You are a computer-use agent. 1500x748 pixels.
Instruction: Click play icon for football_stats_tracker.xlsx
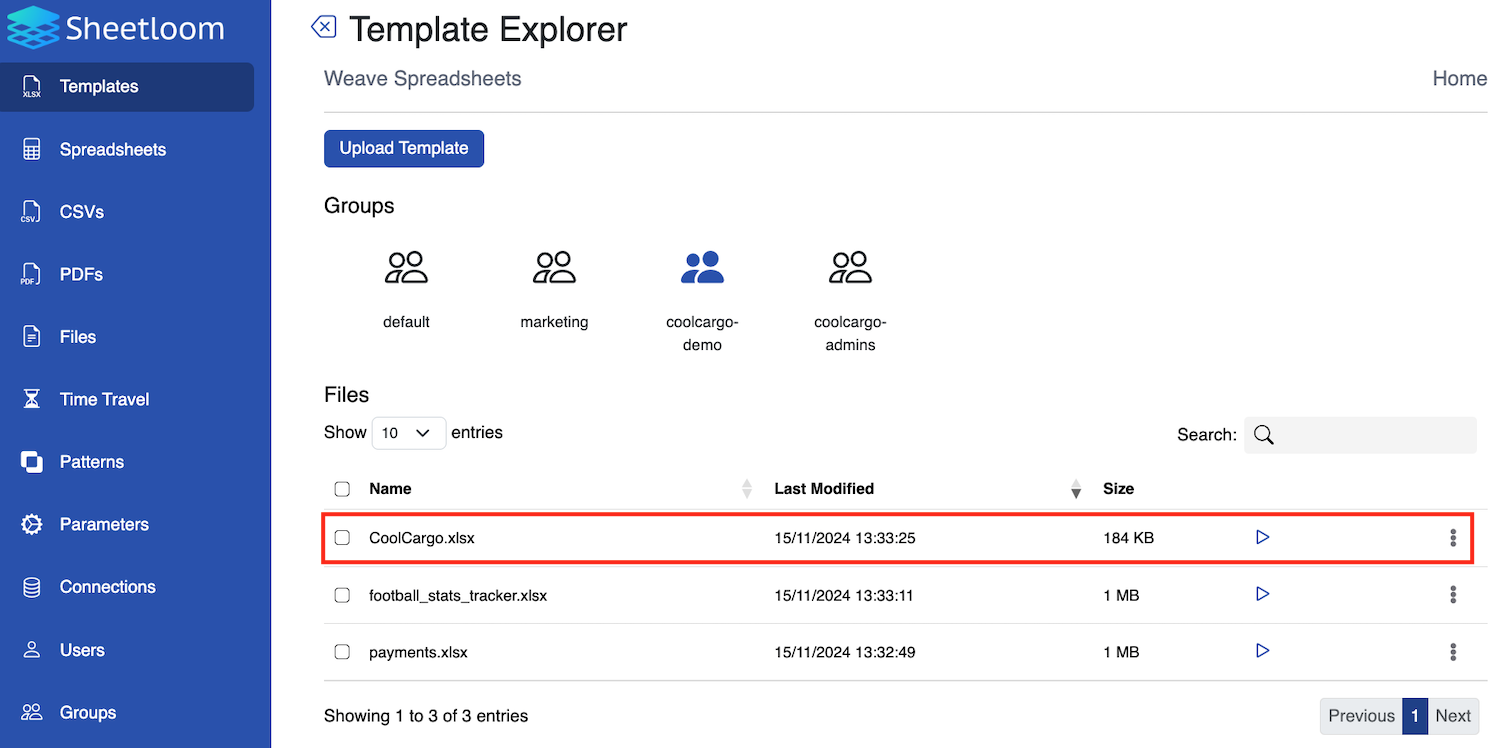click(1262, 595)
